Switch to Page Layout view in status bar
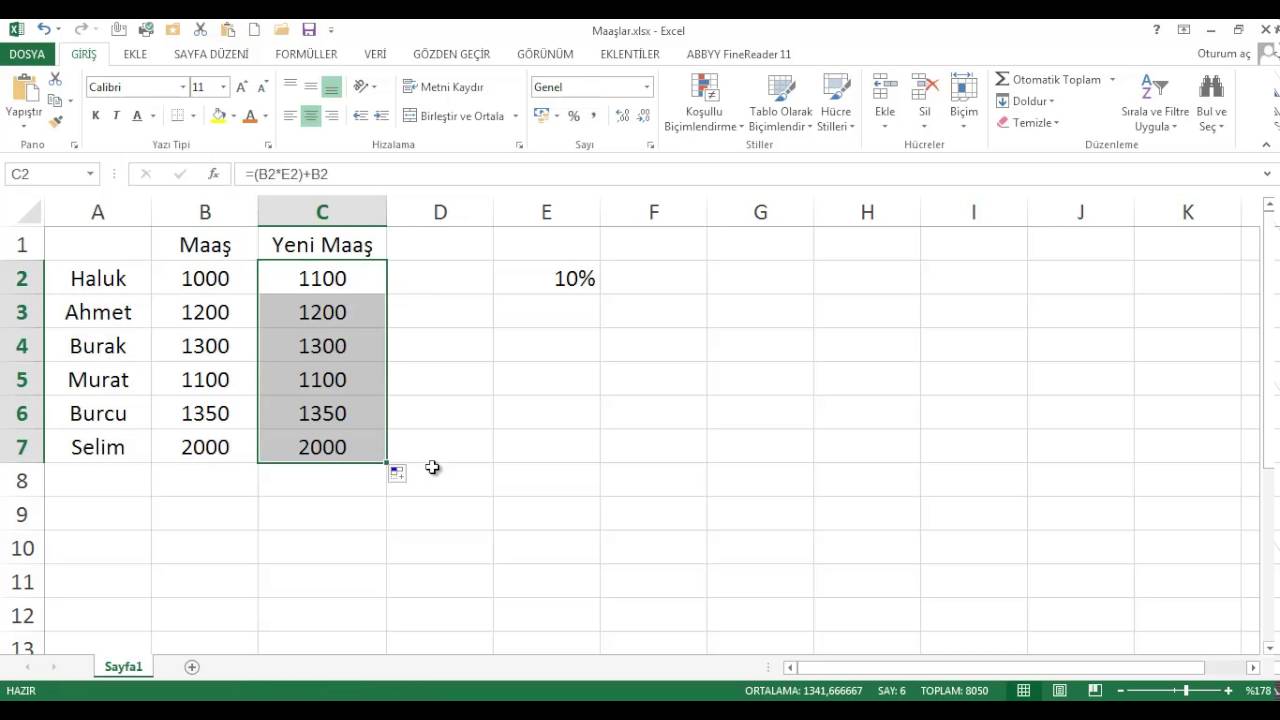Screen dimensions: 1280x720 pyautogui.click(x=1060, y=691)
